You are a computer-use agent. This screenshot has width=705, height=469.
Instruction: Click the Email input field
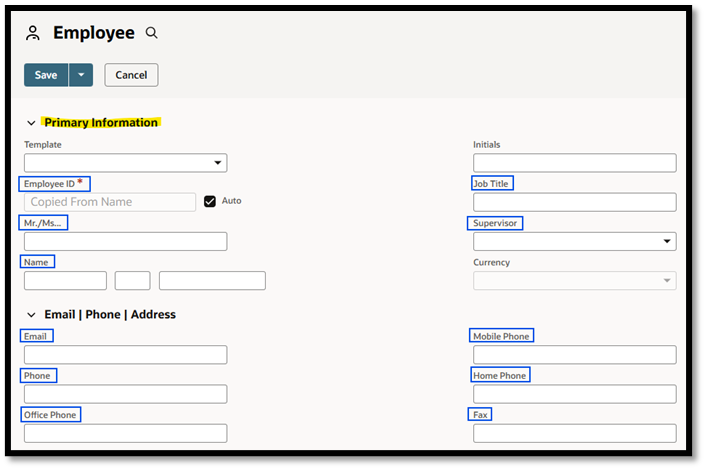[125, 355]
